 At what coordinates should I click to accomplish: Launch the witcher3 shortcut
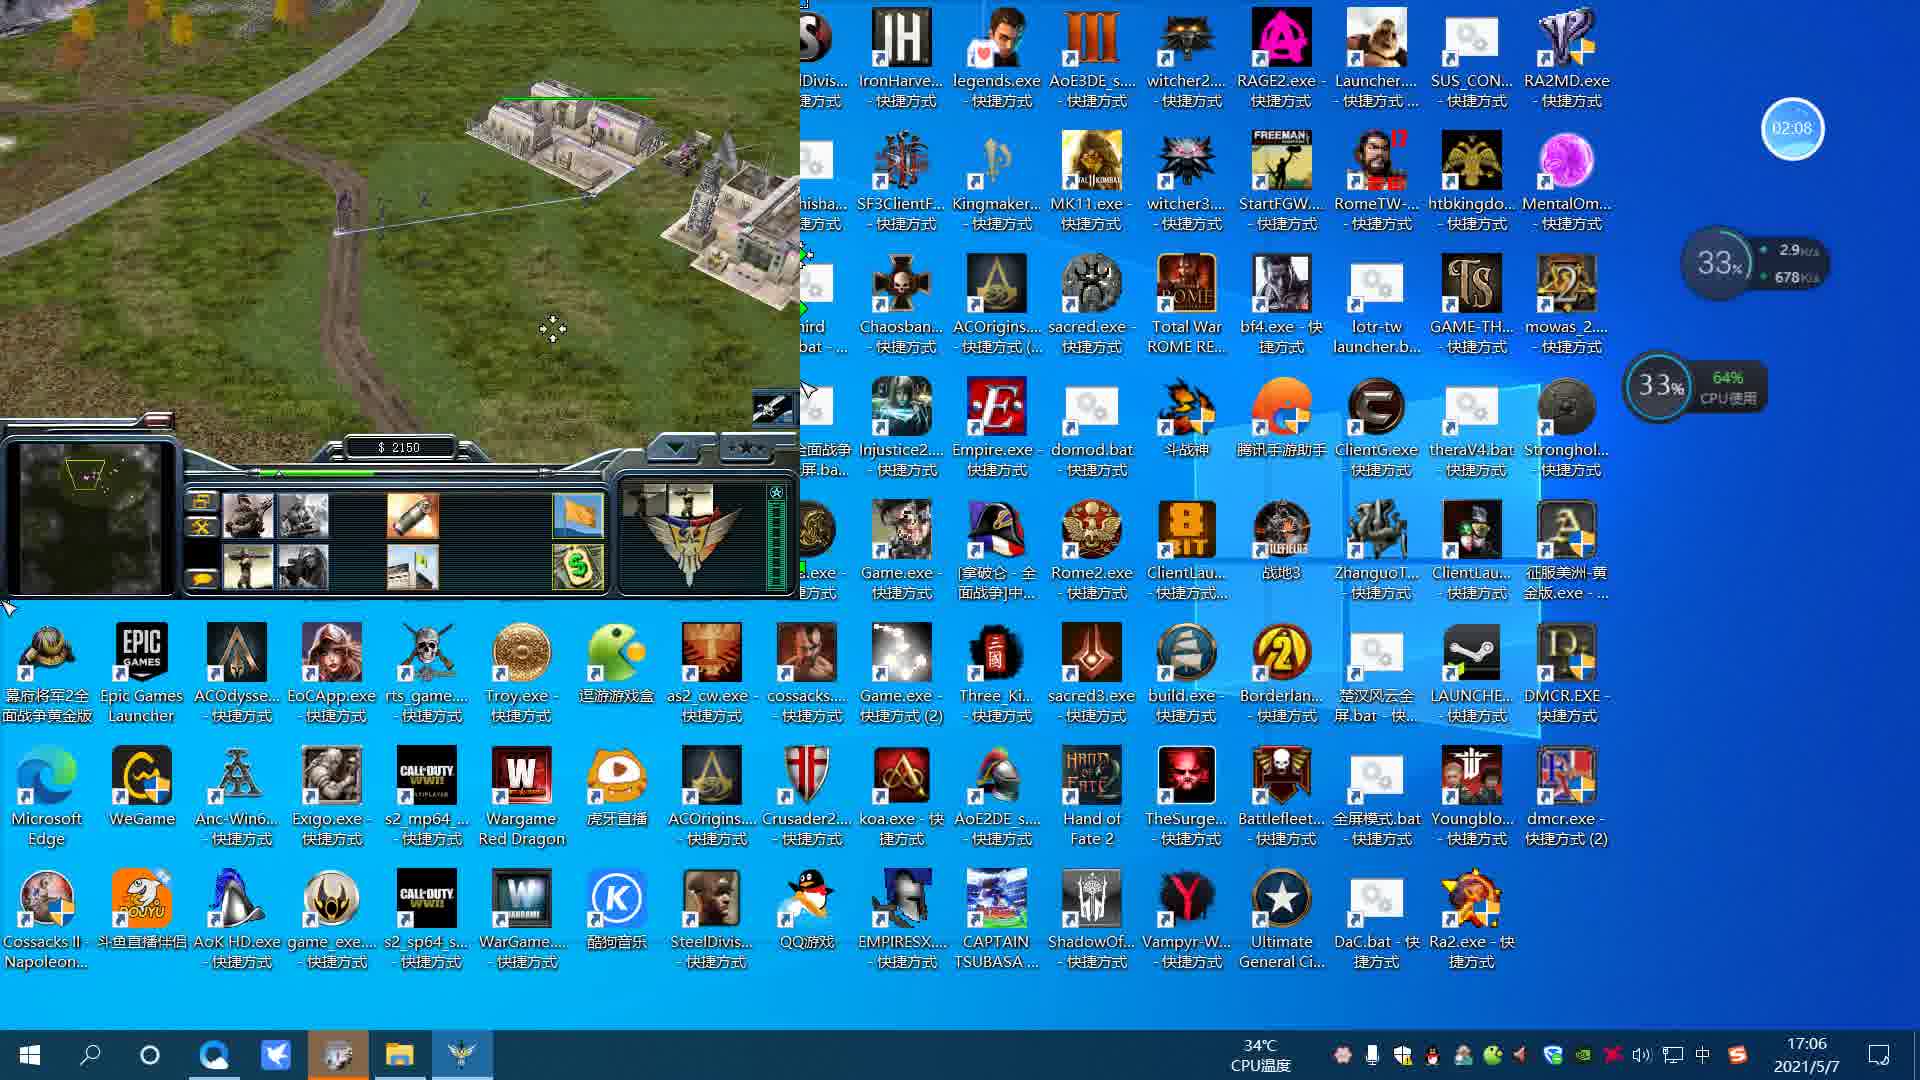tap(1186, 181)
